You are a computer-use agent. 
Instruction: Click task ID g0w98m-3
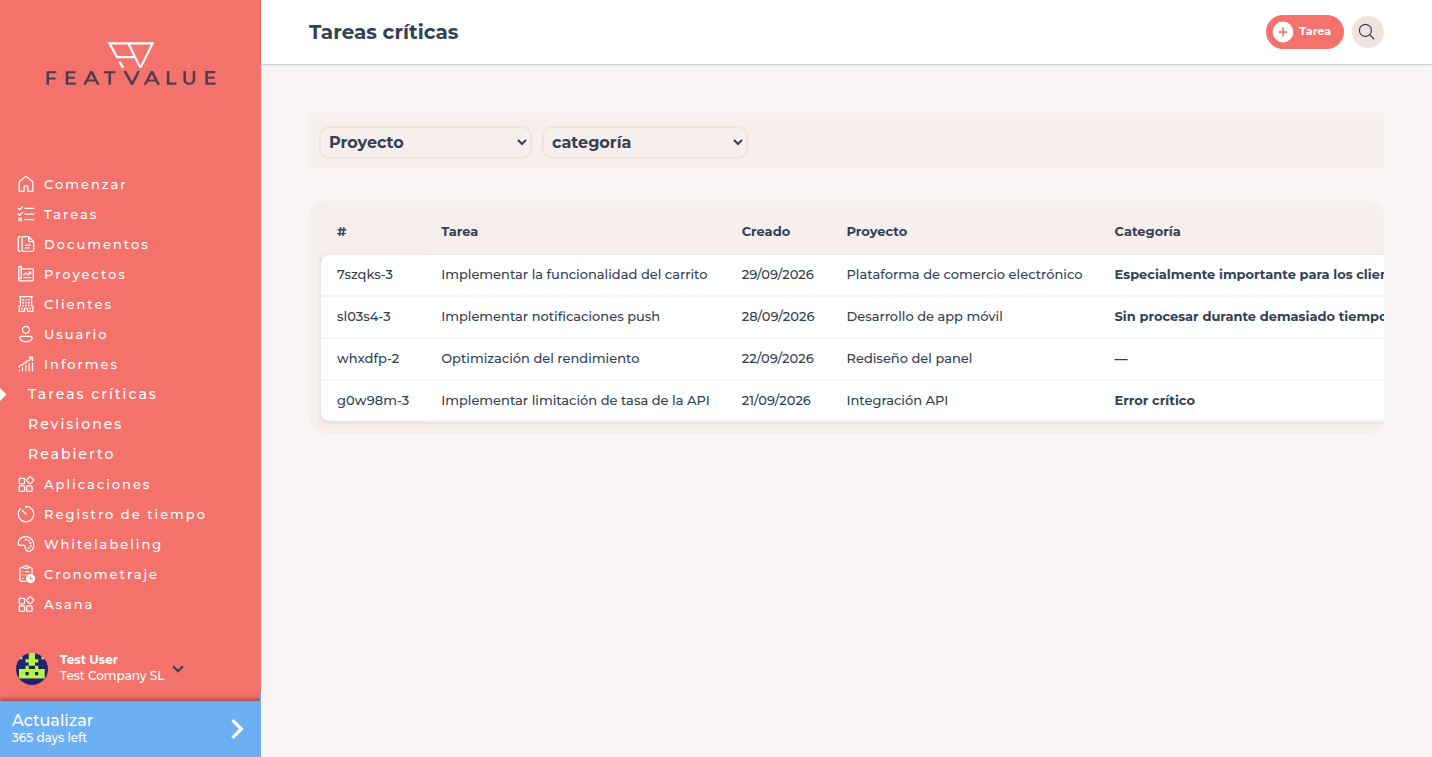[x=373, y=400]
